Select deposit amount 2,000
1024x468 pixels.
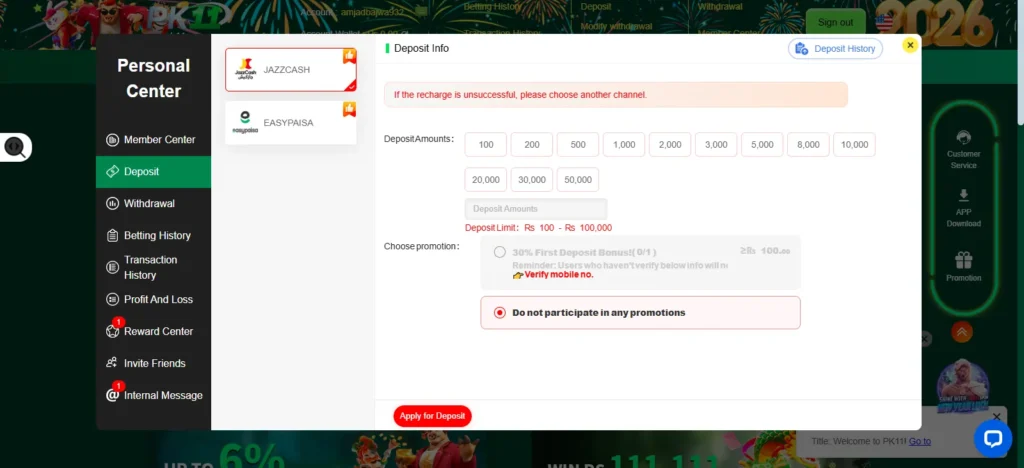point(670,145)
